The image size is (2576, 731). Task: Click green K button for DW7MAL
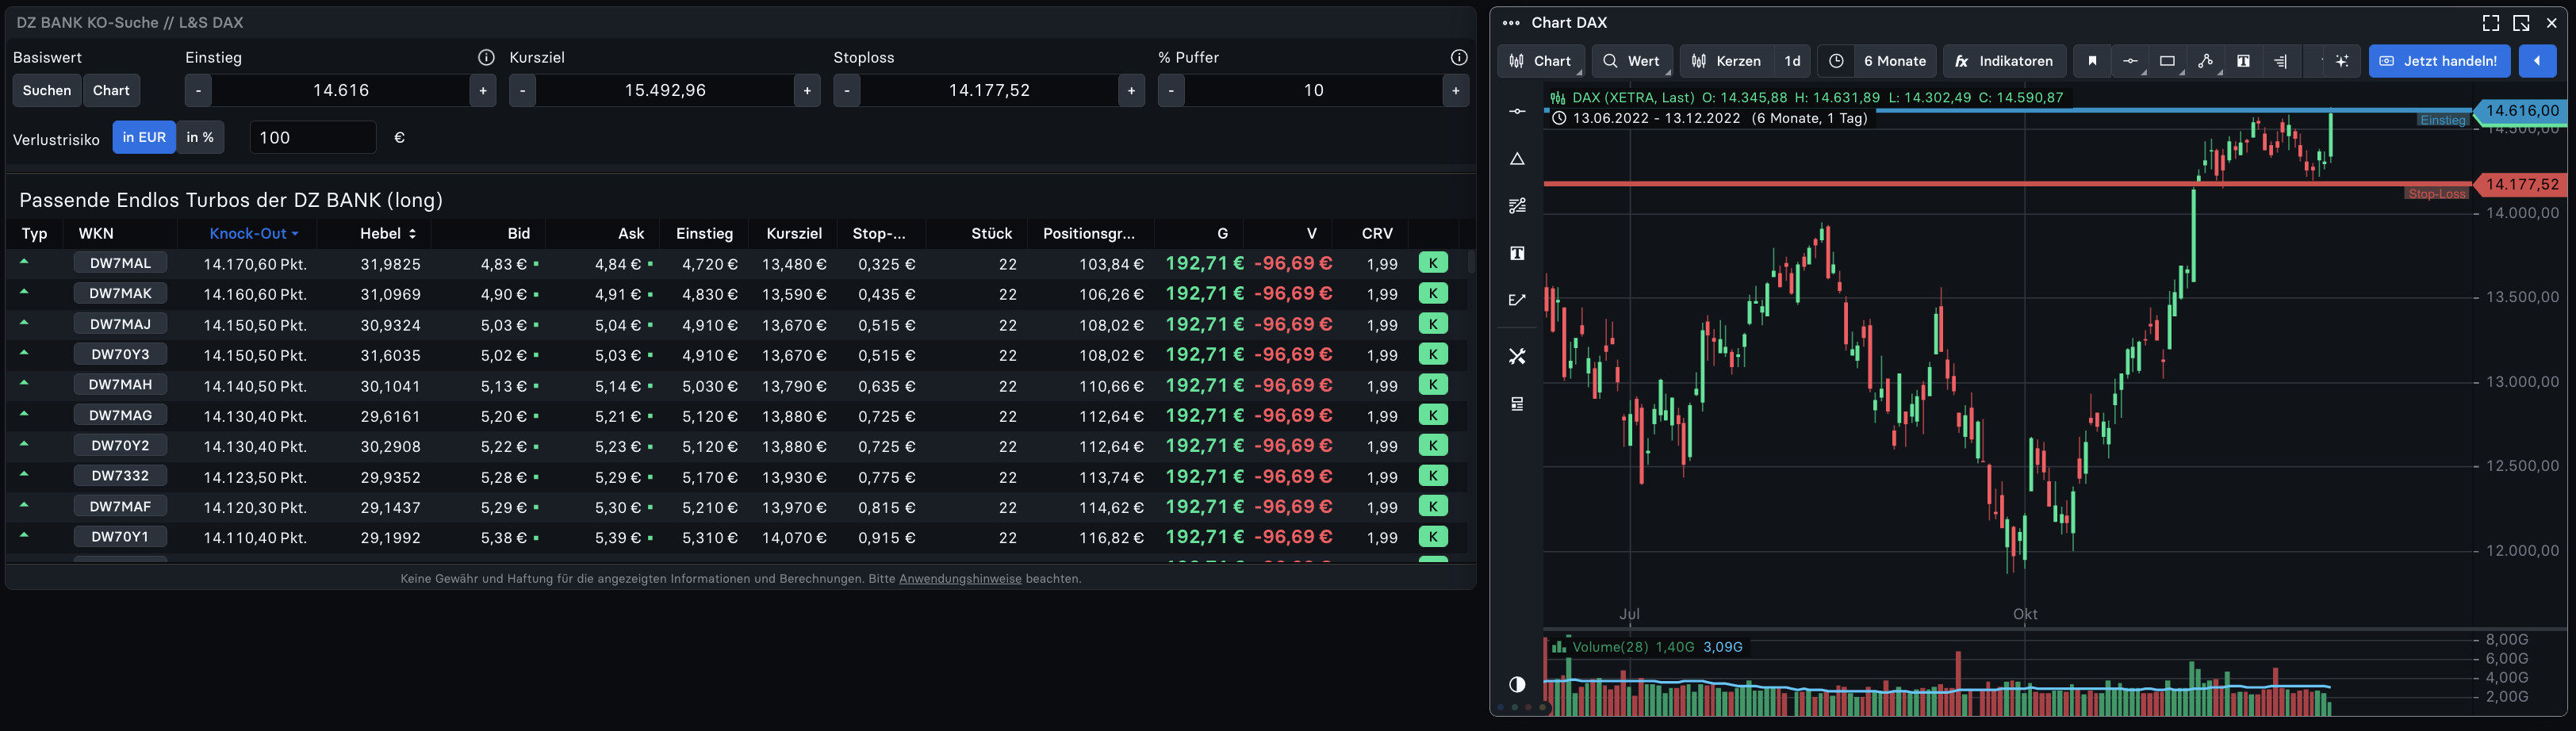coord(1433,263)
